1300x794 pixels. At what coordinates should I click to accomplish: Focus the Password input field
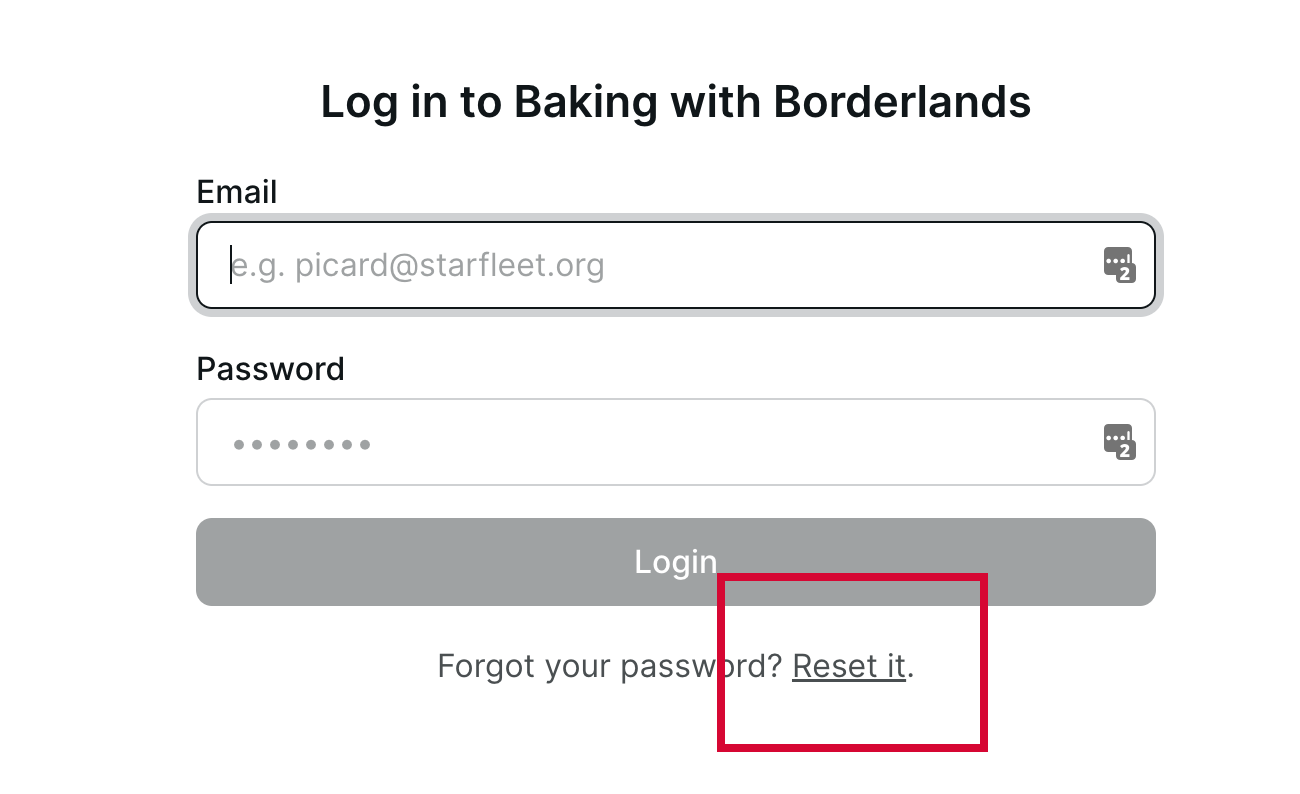pos(676,442)
